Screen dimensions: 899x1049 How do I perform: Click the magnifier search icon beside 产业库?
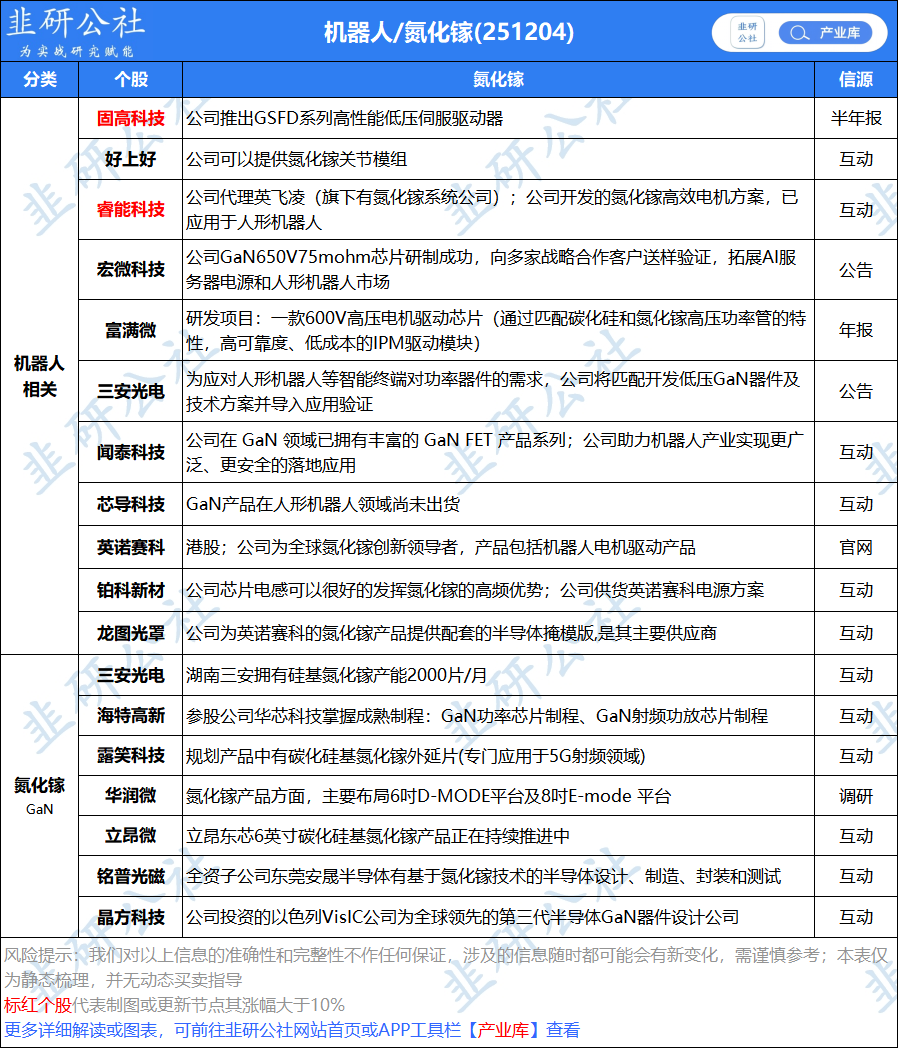pos(798,32)
